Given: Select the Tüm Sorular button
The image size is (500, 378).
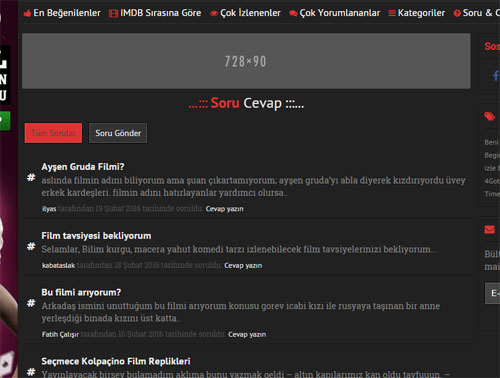Looking at the screenshot, I should coord(53,133).
